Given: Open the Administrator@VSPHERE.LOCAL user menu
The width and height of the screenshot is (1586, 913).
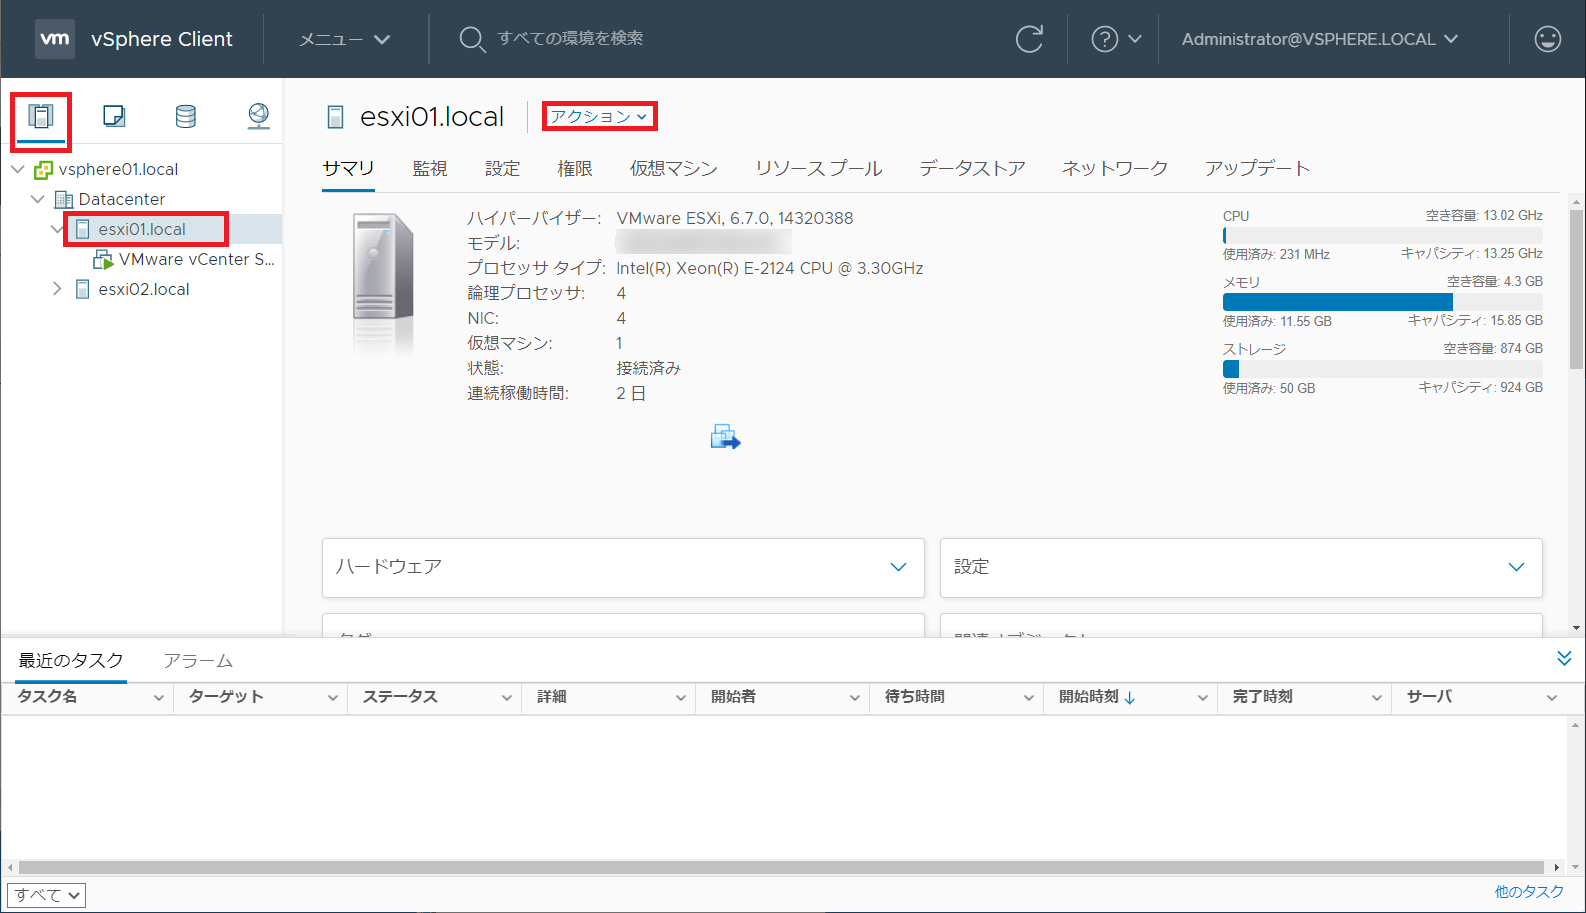Looking at the screenshot, I should 1319,39.
